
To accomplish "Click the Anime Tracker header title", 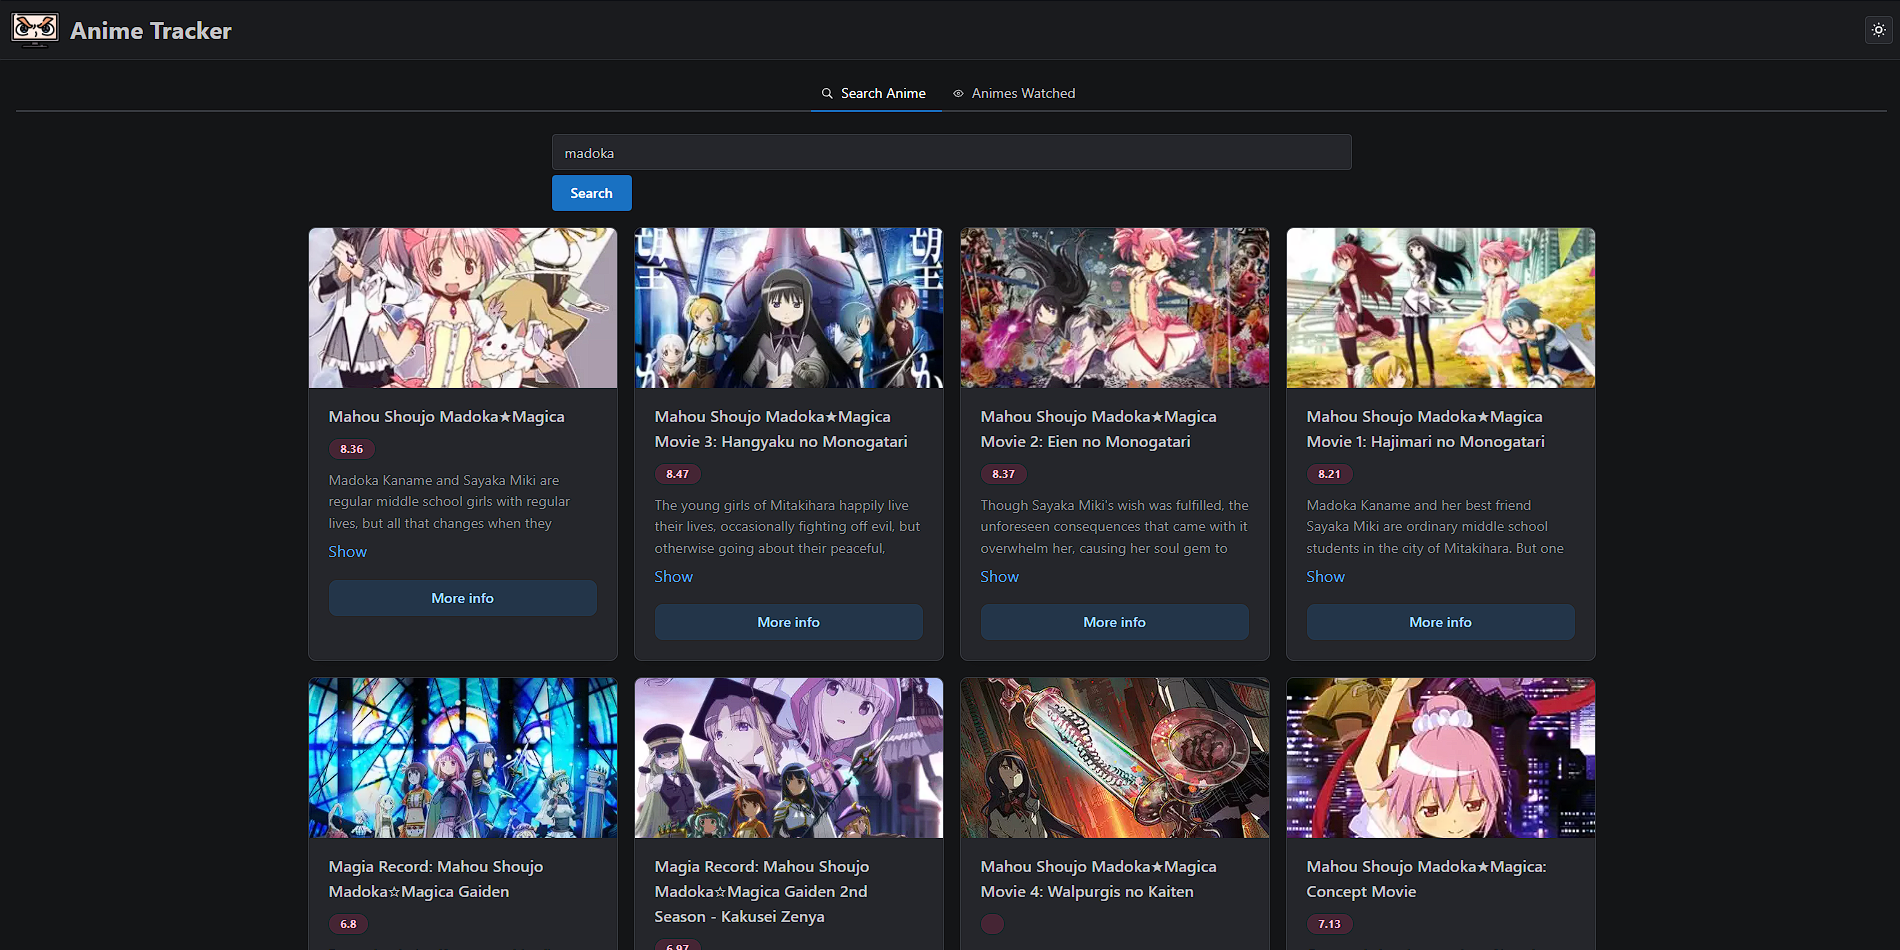I will [151, 31].
